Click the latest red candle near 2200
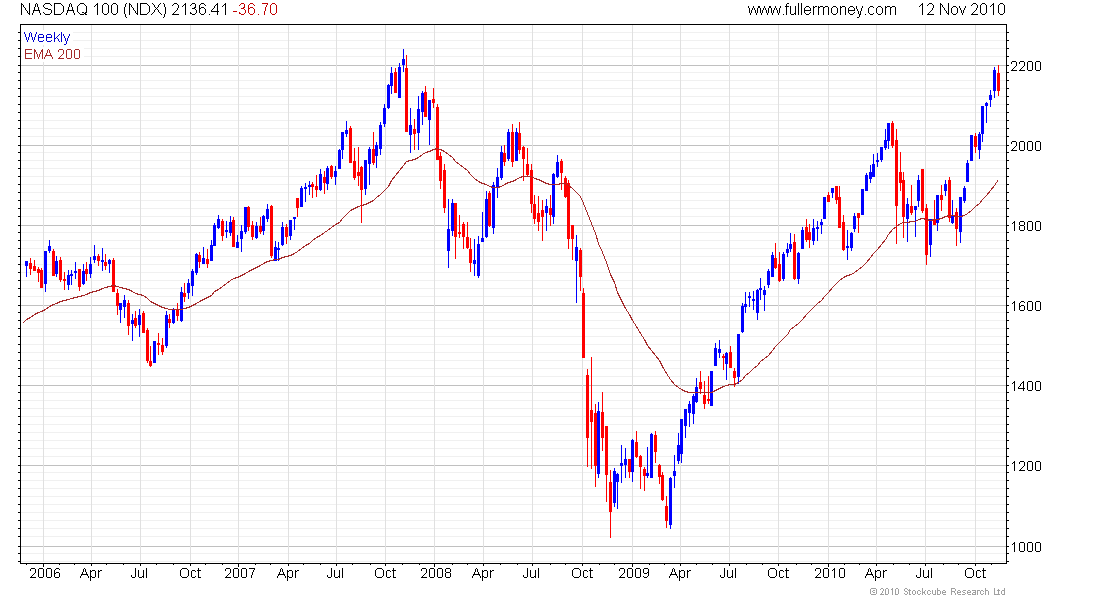Image resolution: width=1100 pixels, height=600 pixels. pyautogui.click(x=998, y=81)
